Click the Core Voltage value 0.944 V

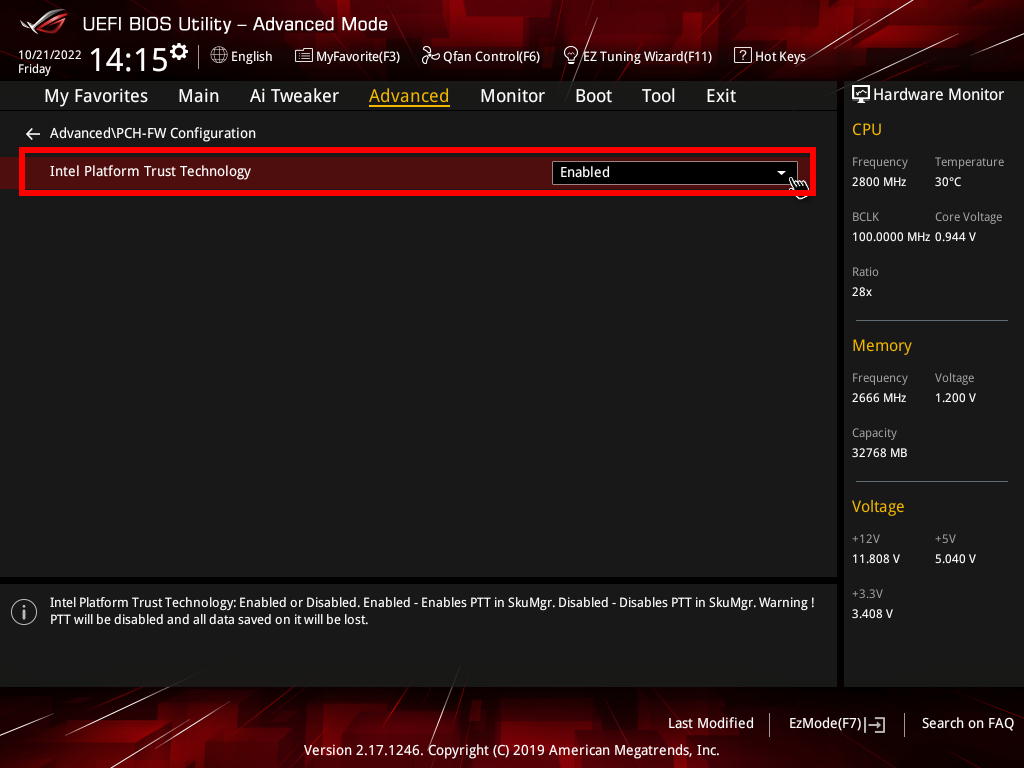[955, 236]
